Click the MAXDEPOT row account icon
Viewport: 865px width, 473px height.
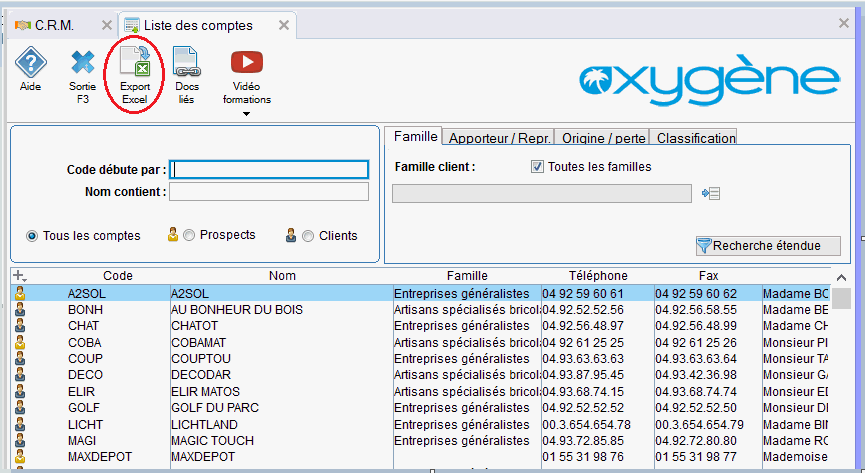point(20,456)
